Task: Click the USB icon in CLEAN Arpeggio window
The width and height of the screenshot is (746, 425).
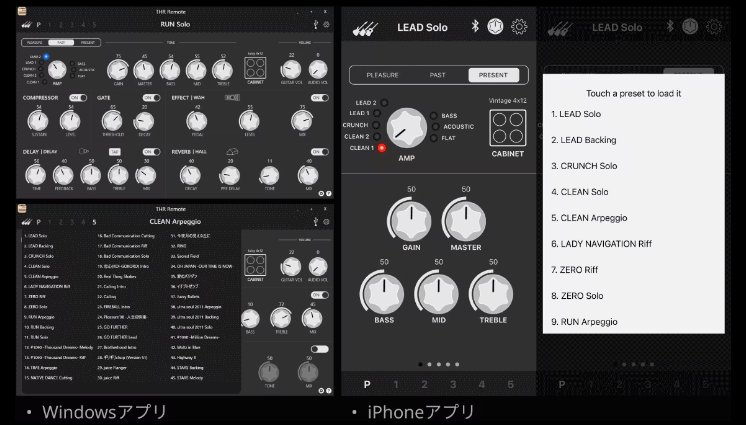Action: pyautogui.click(x=315, y=221)
